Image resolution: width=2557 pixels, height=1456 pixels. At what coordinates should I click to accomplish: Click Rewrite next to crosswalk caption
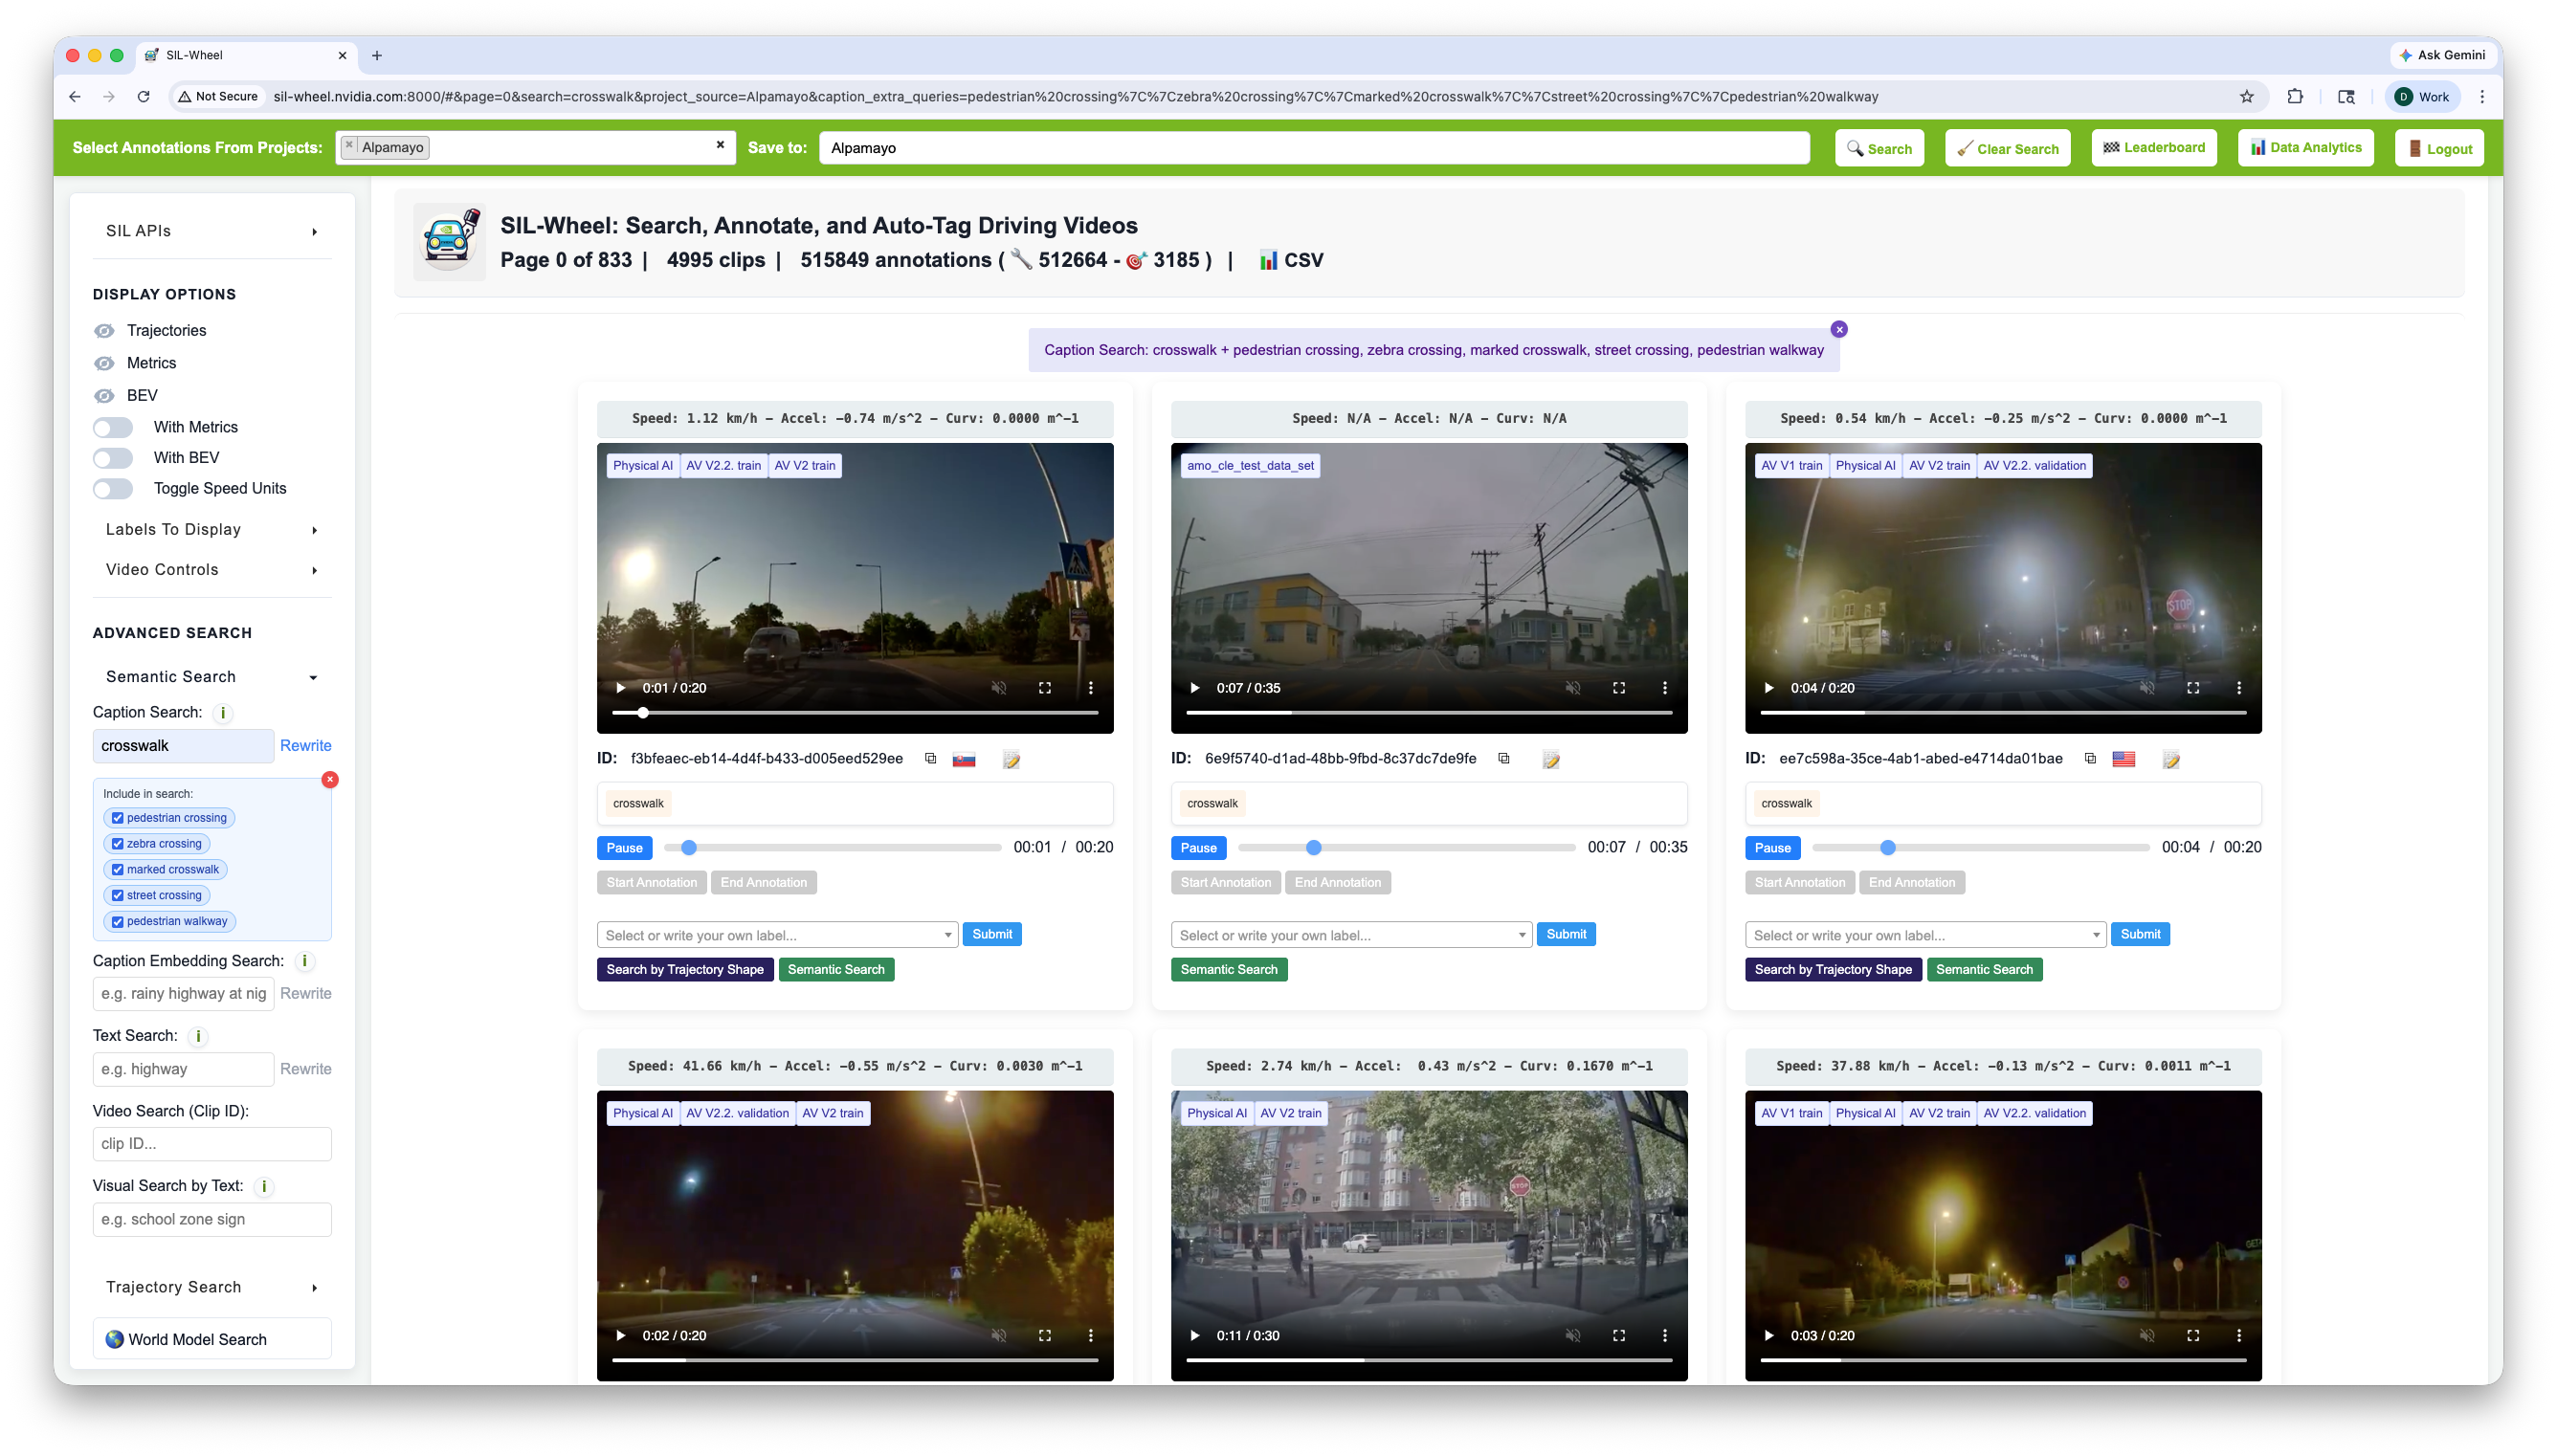305,746
